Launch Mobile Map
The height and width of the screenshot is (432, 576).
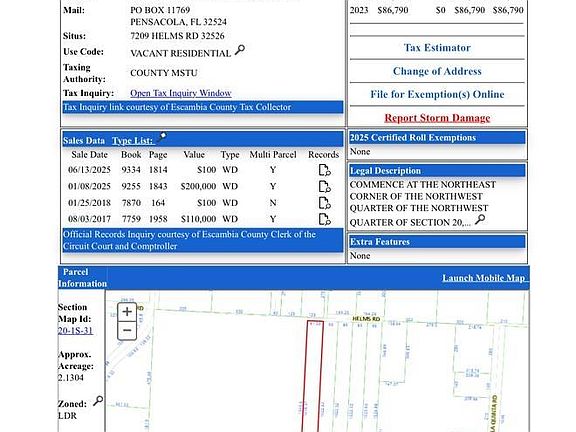(x=485, y=278)
